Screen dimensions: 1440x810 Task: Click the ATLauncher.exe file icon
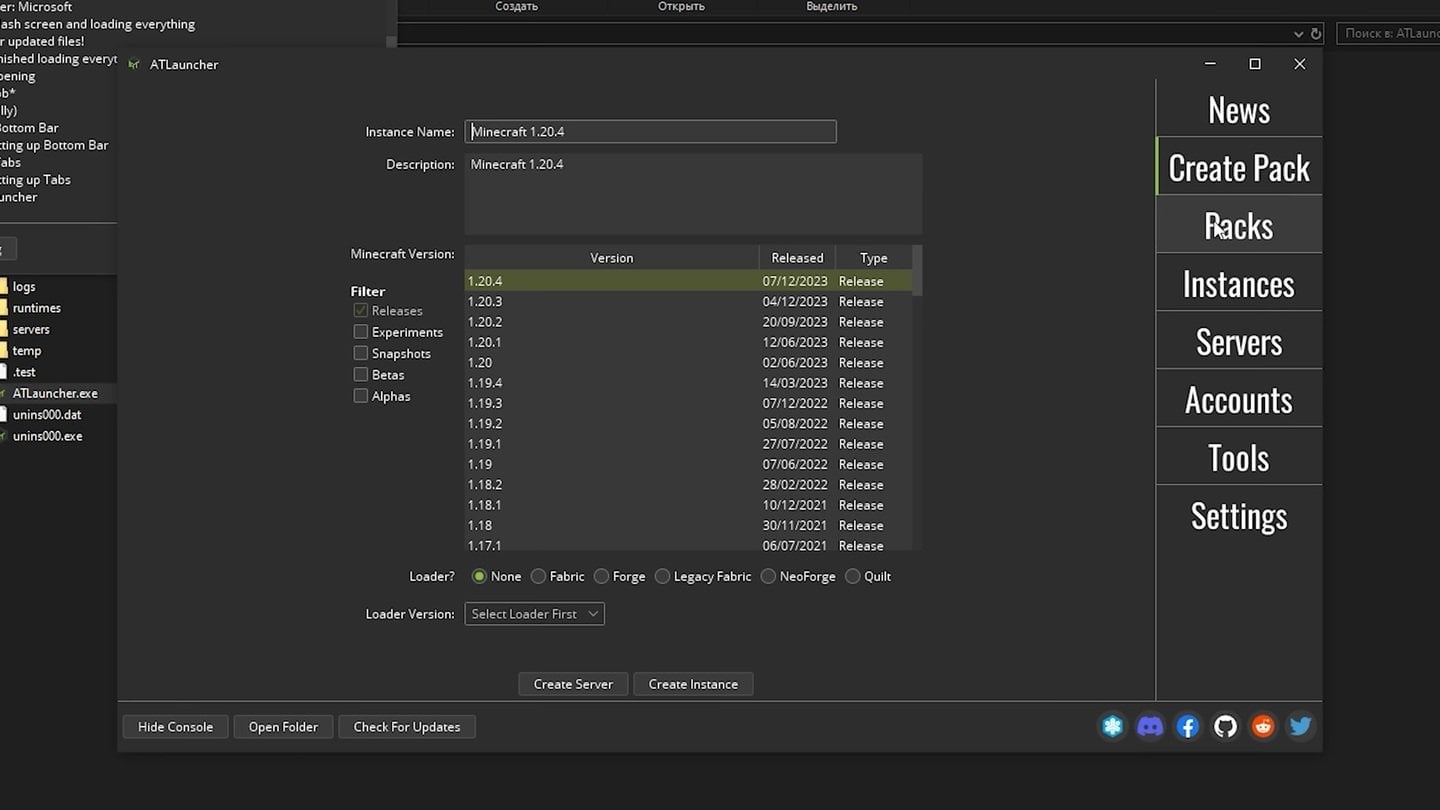click(x=4, y=394)
